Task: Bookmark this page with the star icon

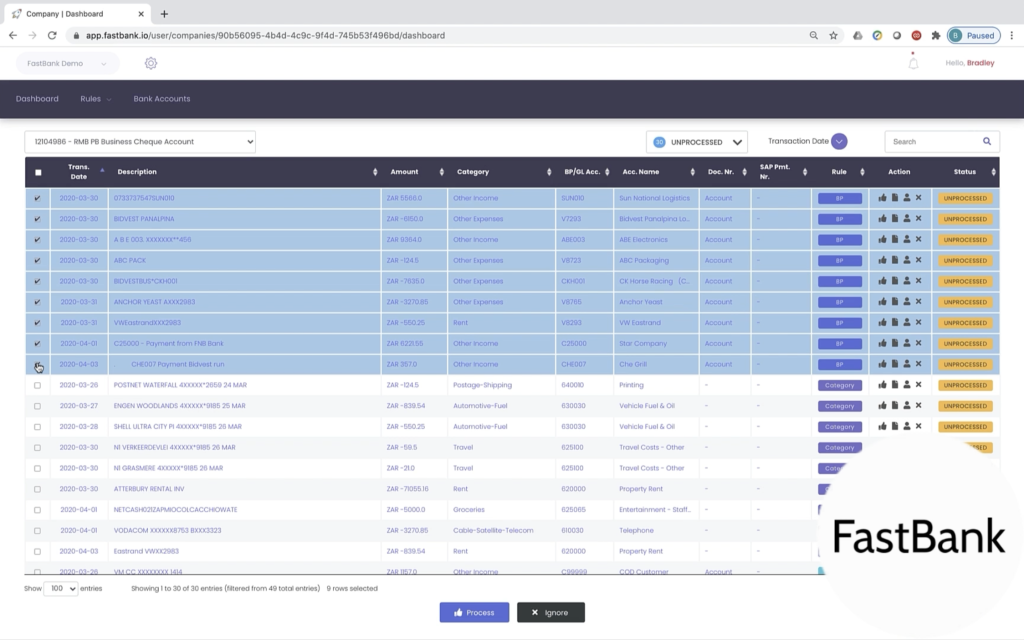Action: 833,35
